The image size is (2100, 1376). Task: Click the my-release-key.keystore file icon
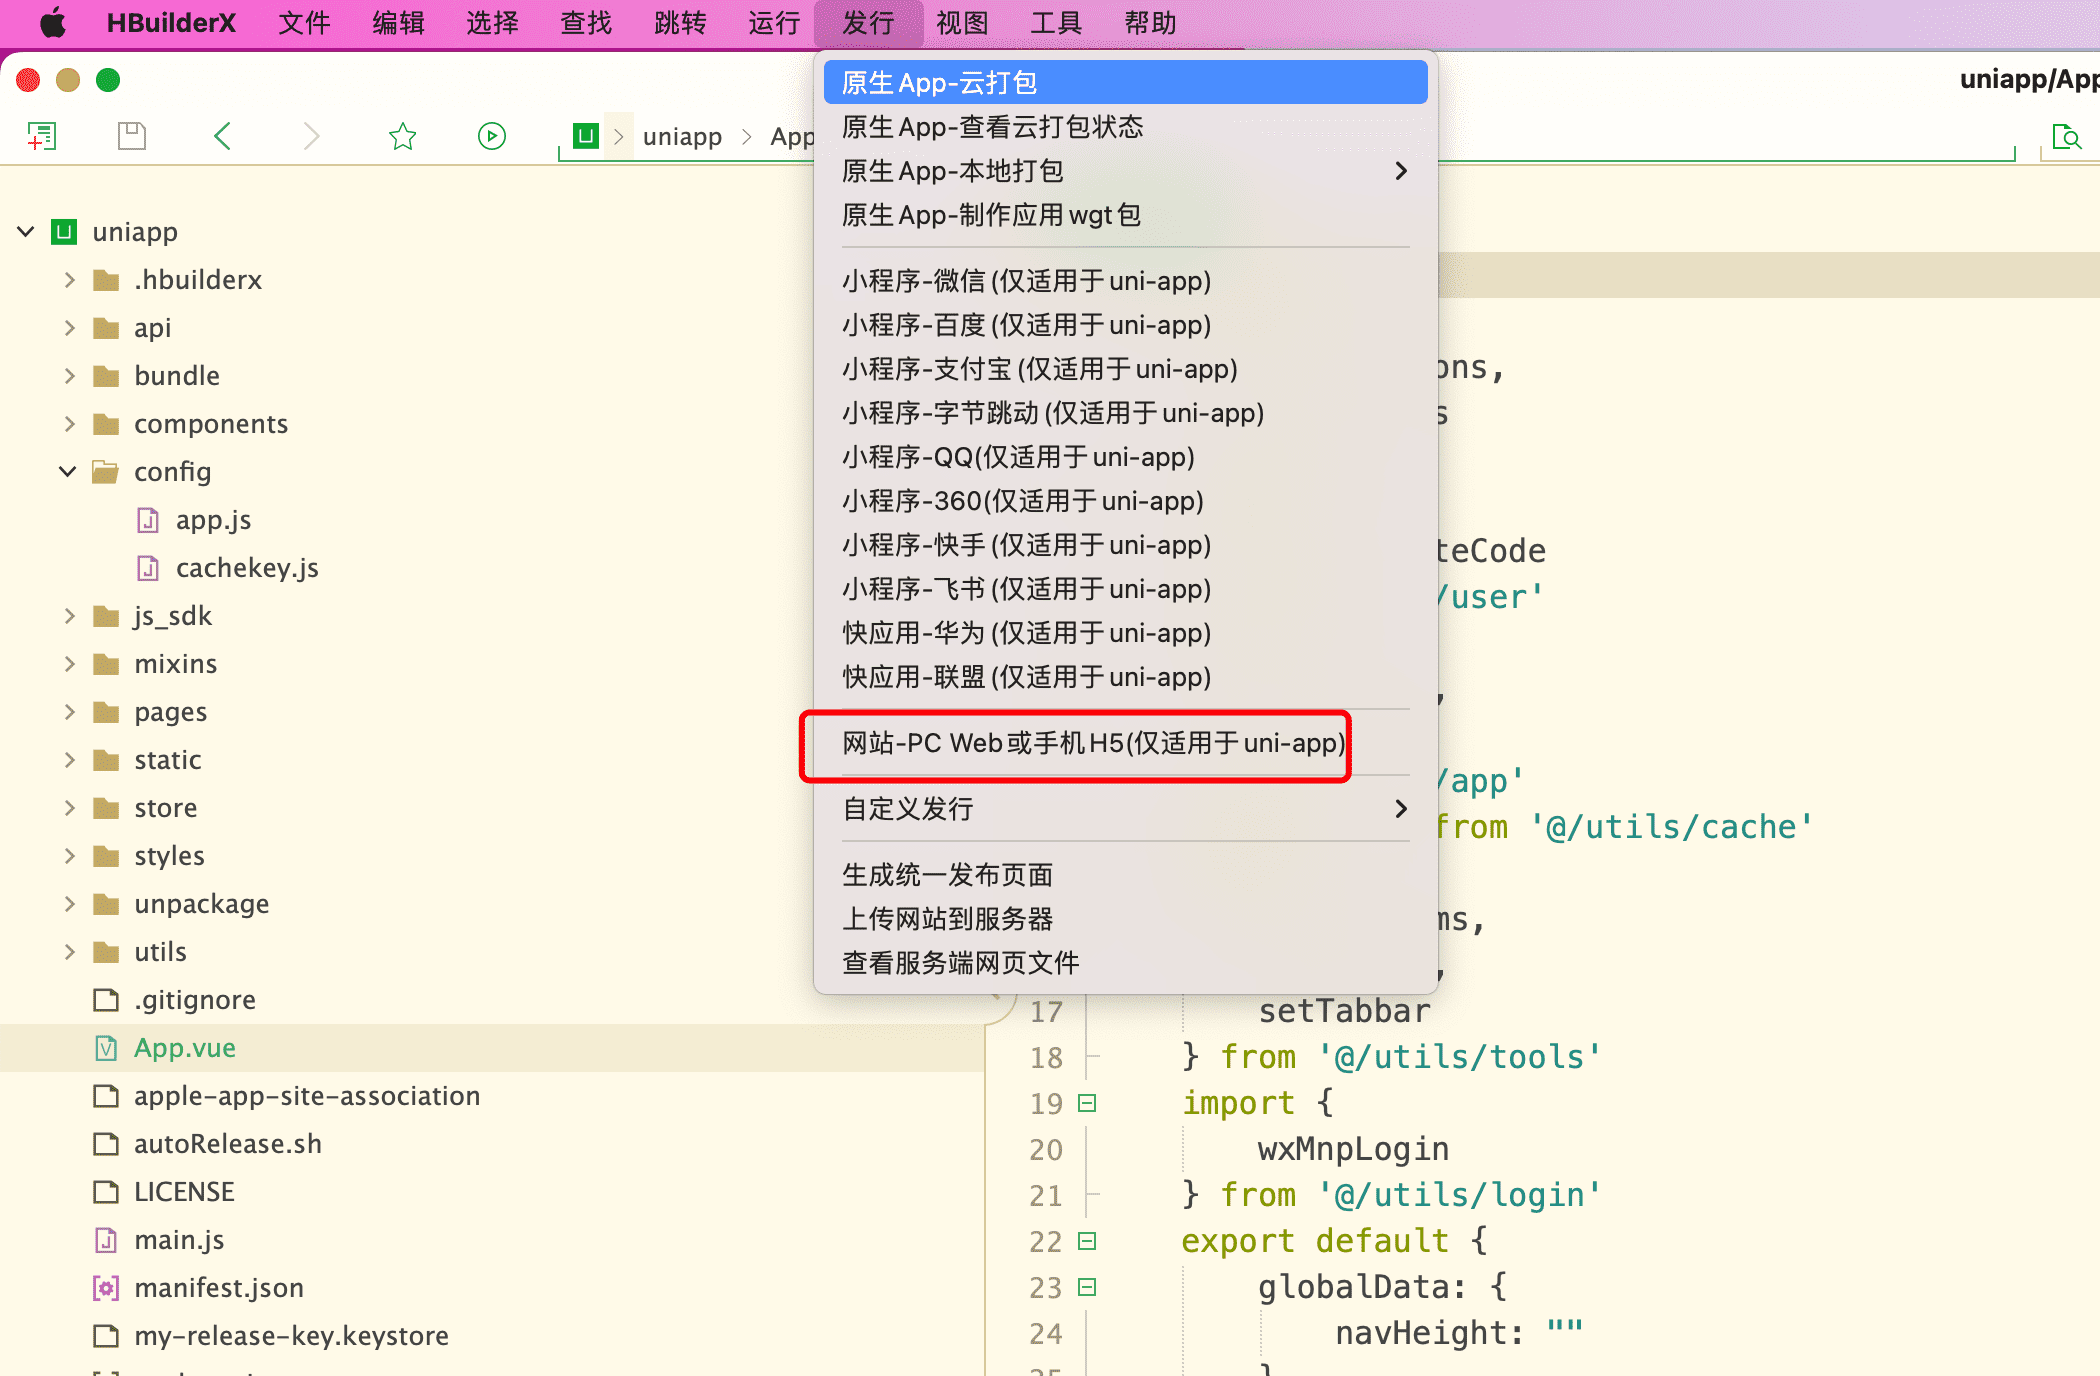pyautogui.click(x=106, y=1336)
